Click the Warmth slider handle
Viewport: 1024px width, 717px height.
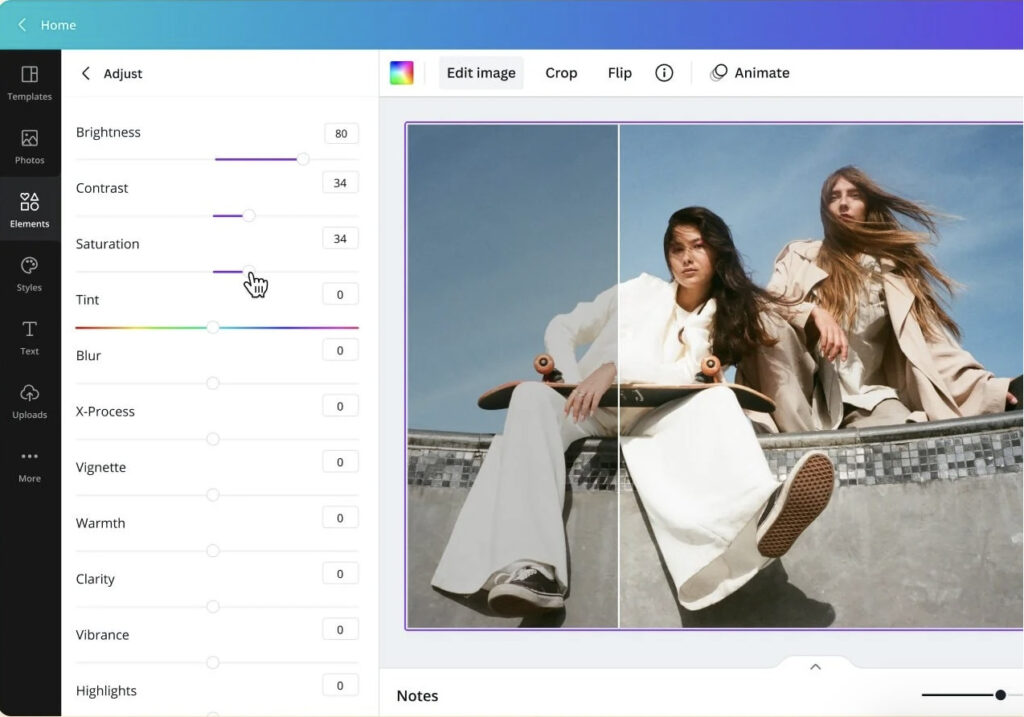point(213,550)
